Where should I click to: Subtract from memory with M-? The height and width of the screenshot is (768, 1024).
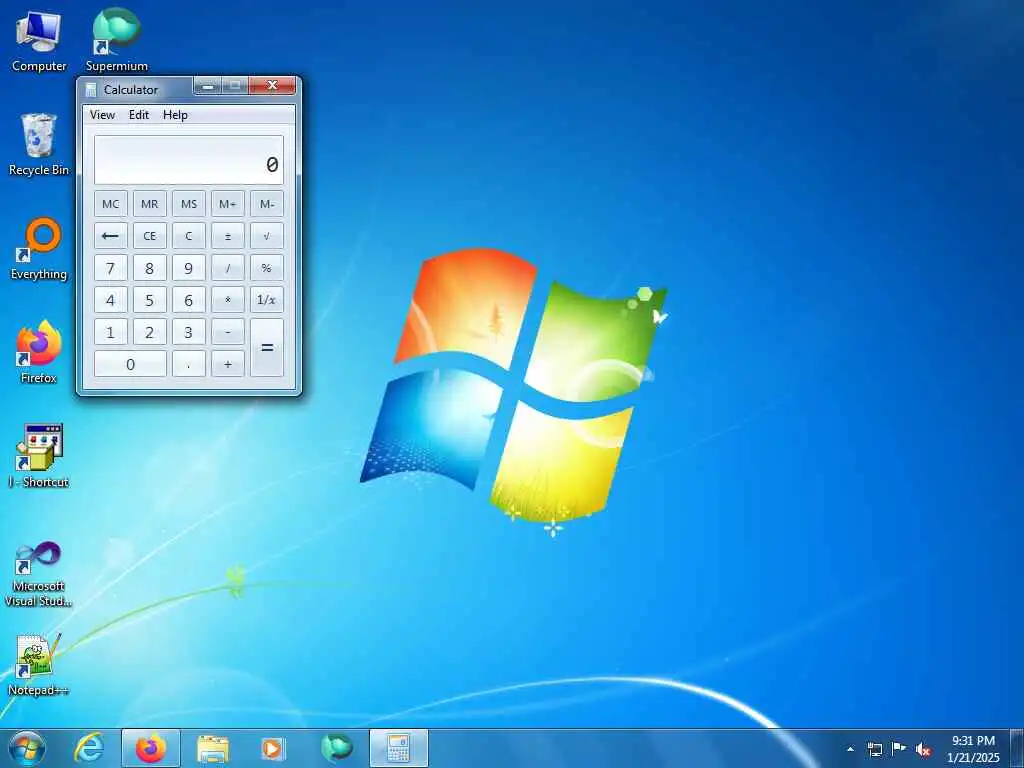coord(266,204)
